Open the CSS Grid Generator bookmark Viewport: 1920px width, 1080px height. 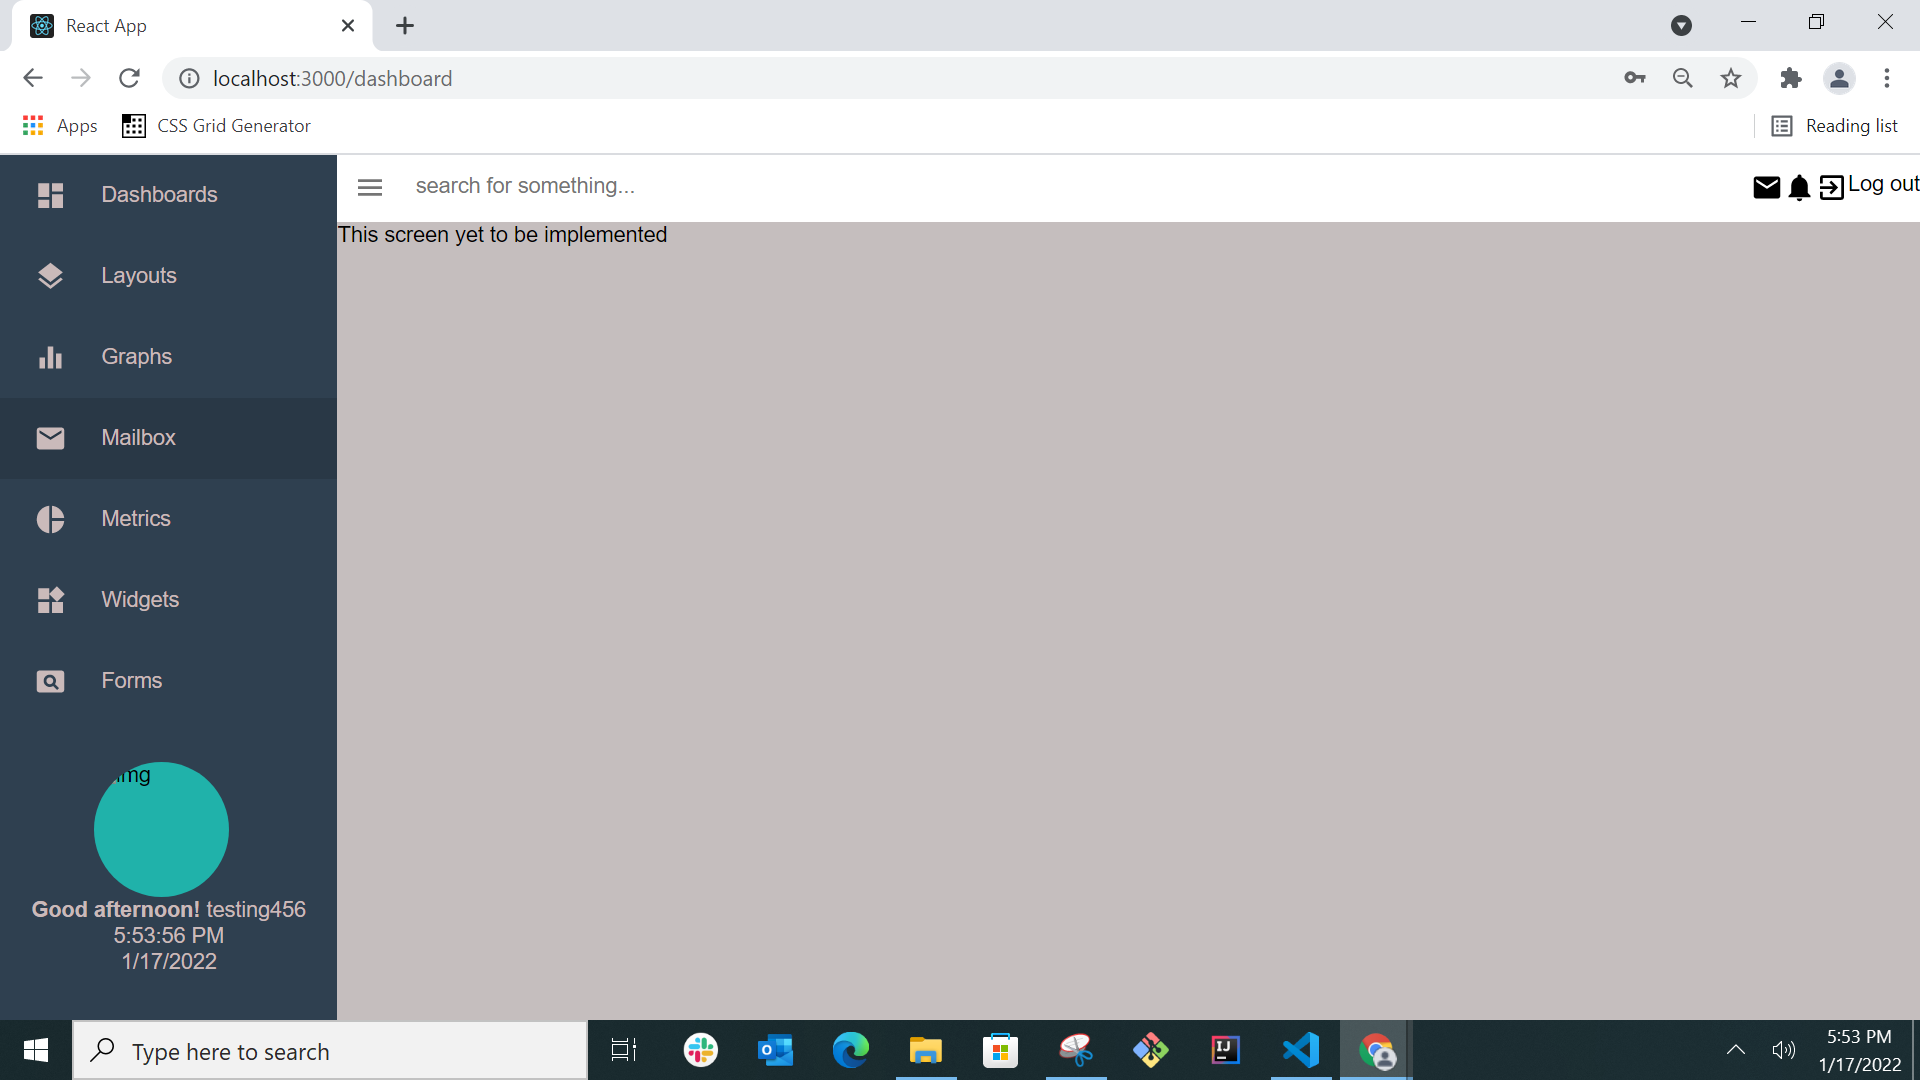(x=216, y=126)
